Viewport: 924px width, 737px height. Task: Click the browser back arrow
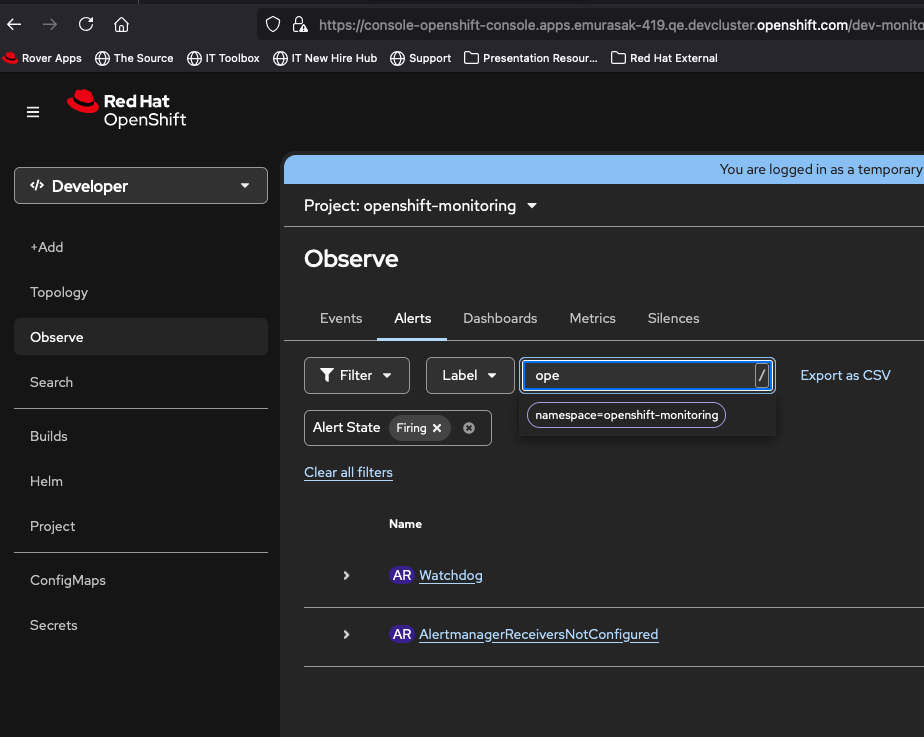point(15,24)
